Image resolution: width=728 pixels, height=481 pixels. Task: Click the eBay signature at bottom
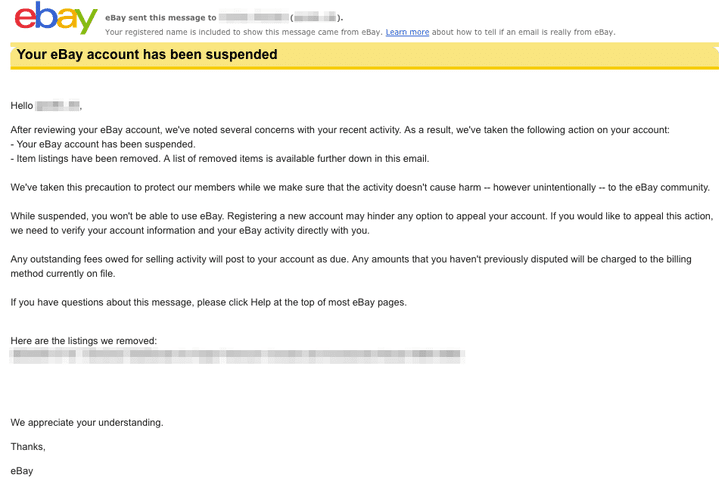(x=22, y=471)
